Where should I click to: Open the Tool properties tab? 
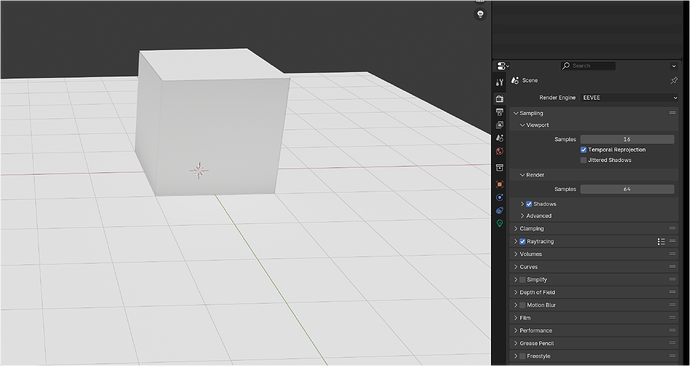499,83
